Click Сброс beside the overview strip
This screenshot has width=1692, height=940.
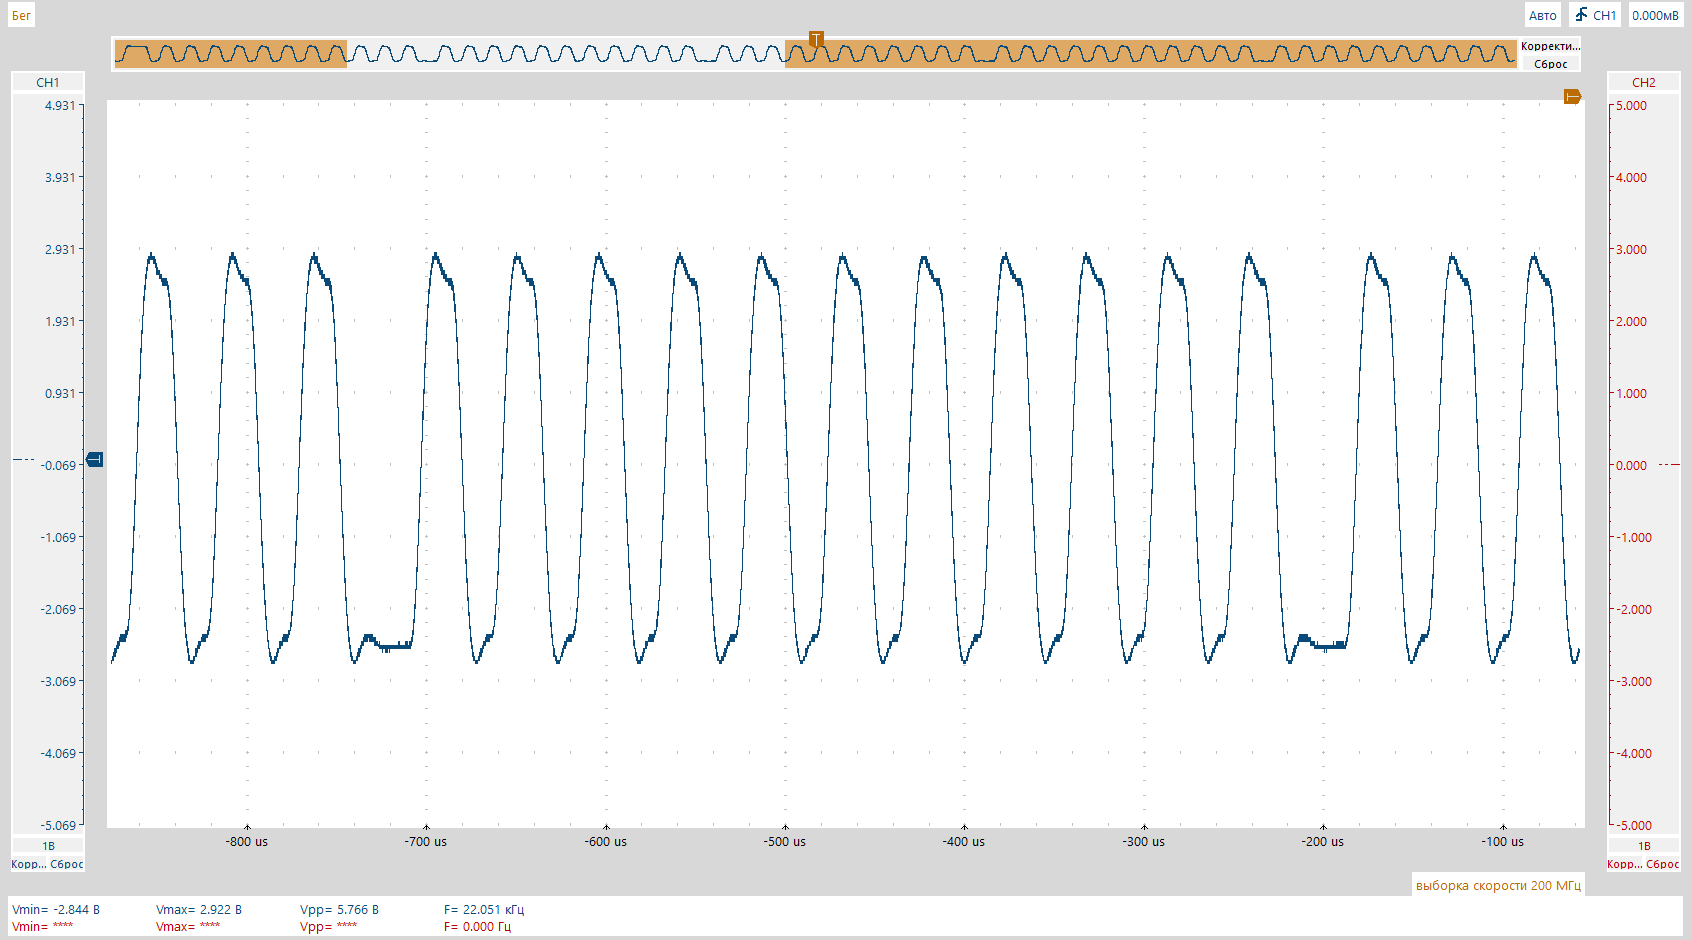click(1550, 64)
